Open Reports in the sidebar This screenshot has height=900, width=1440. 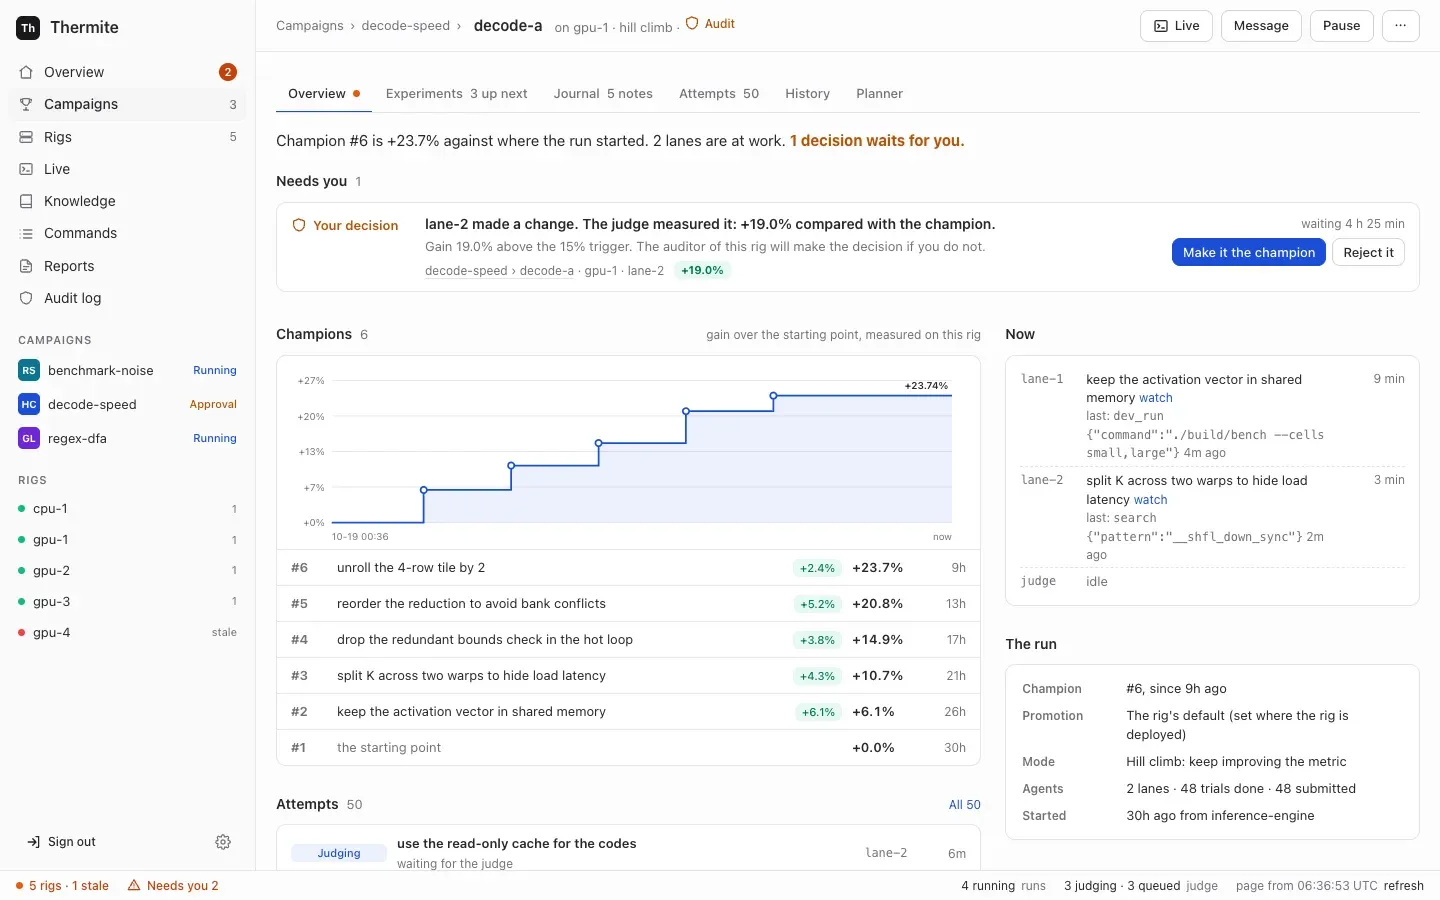tap(127, 266)
